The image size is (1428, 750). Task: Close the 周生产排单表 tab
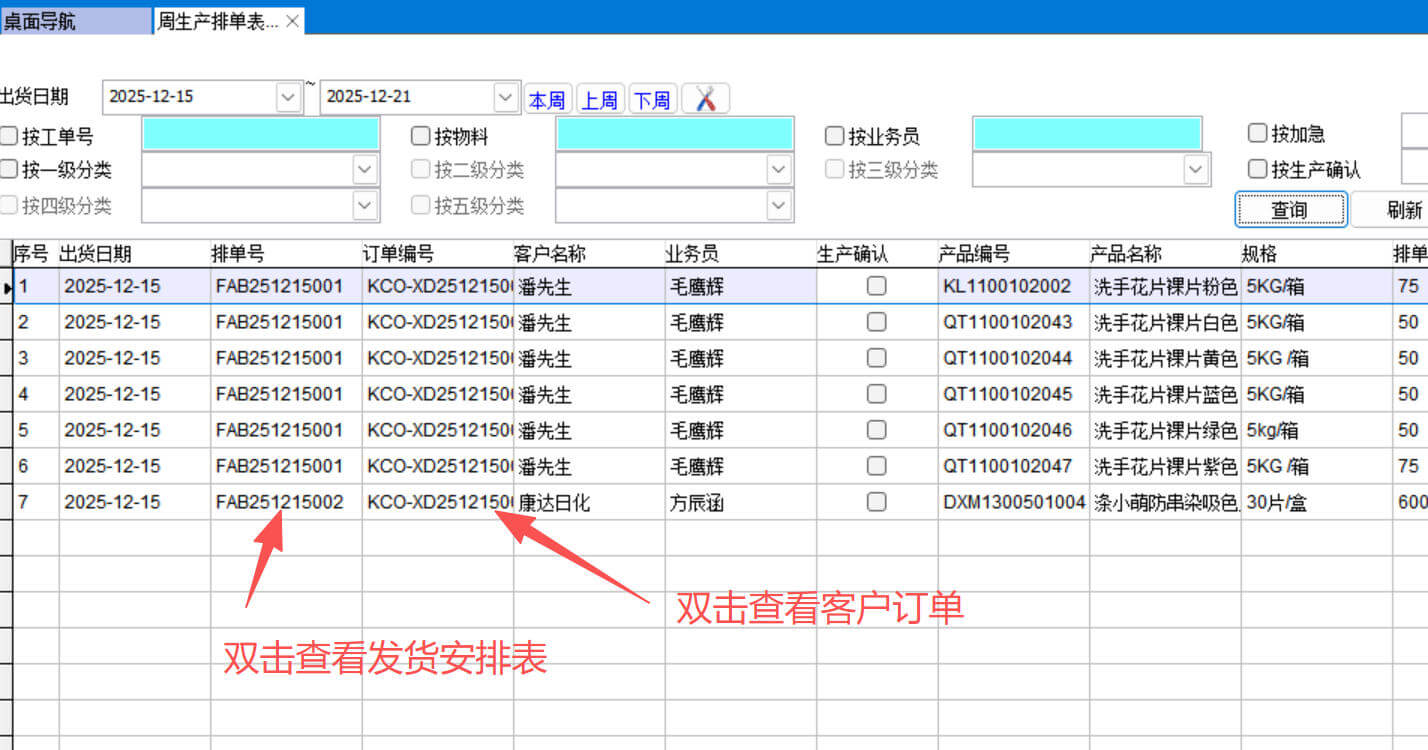click(292, 21)
